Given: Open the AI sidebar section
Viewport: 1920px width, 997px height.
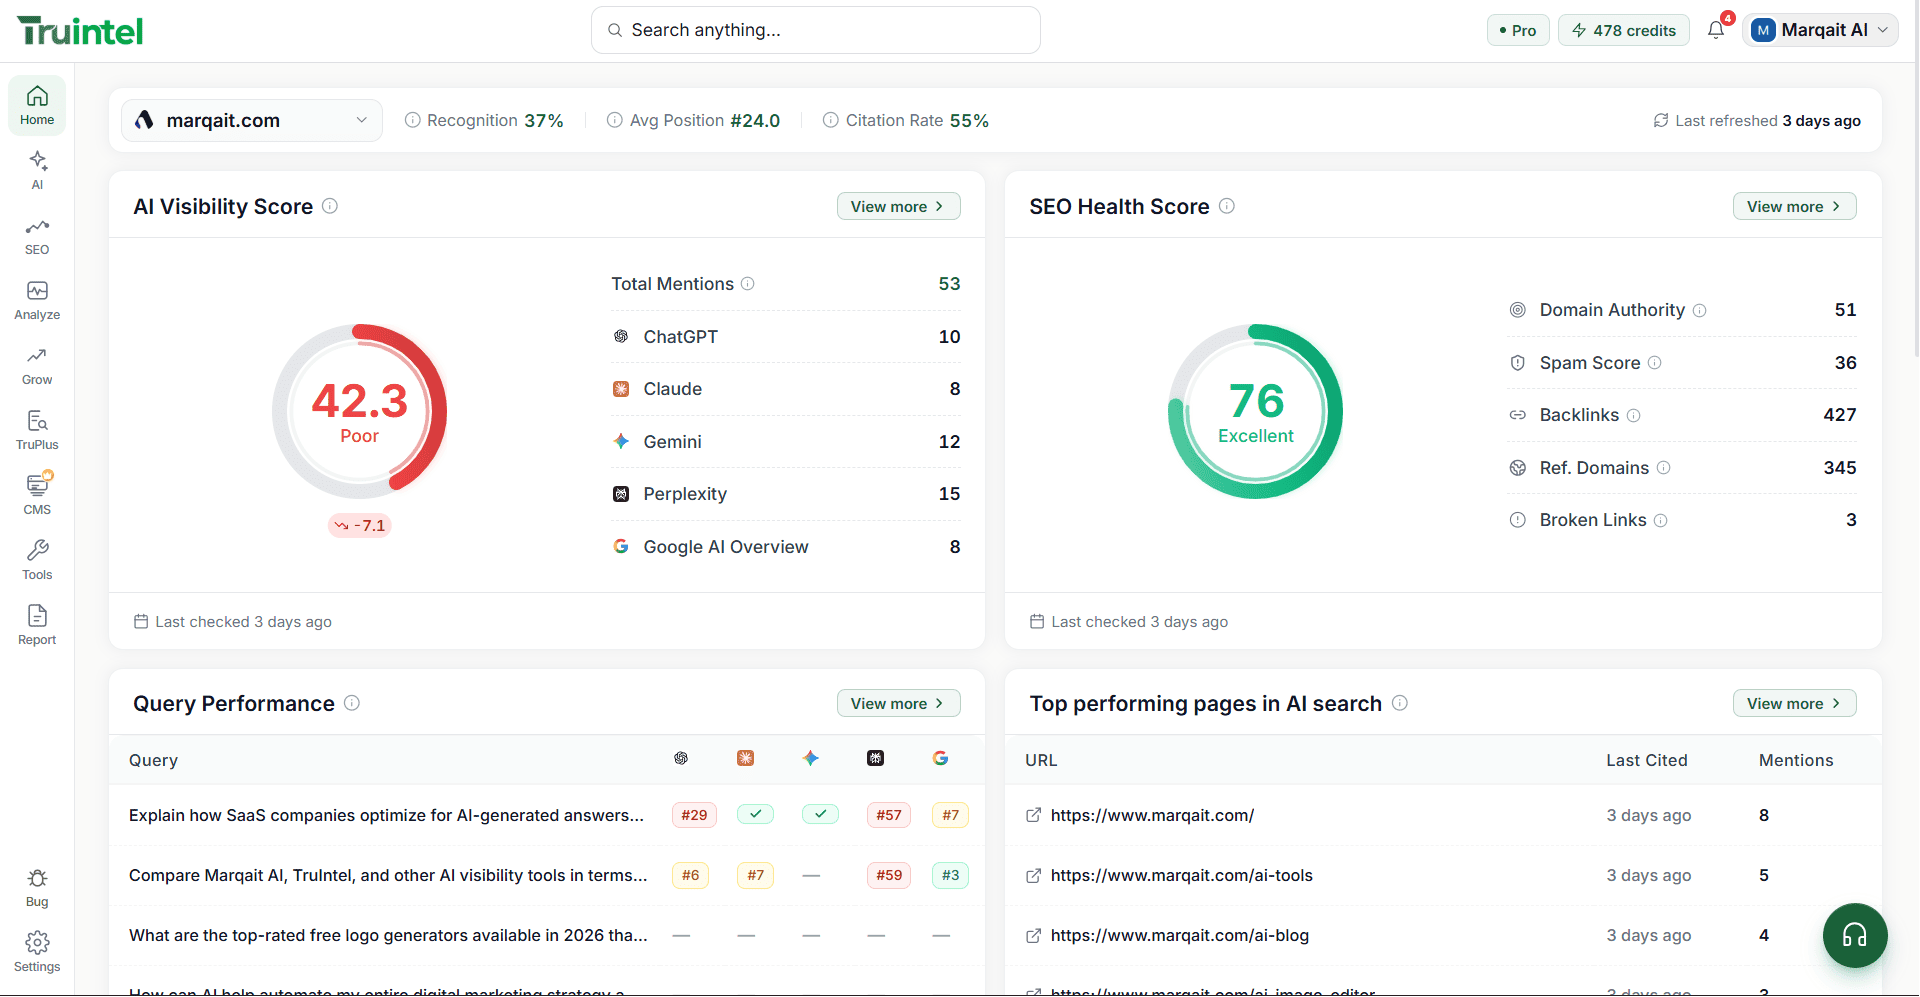Looking at the screenshot, I should tap(37, 170).
